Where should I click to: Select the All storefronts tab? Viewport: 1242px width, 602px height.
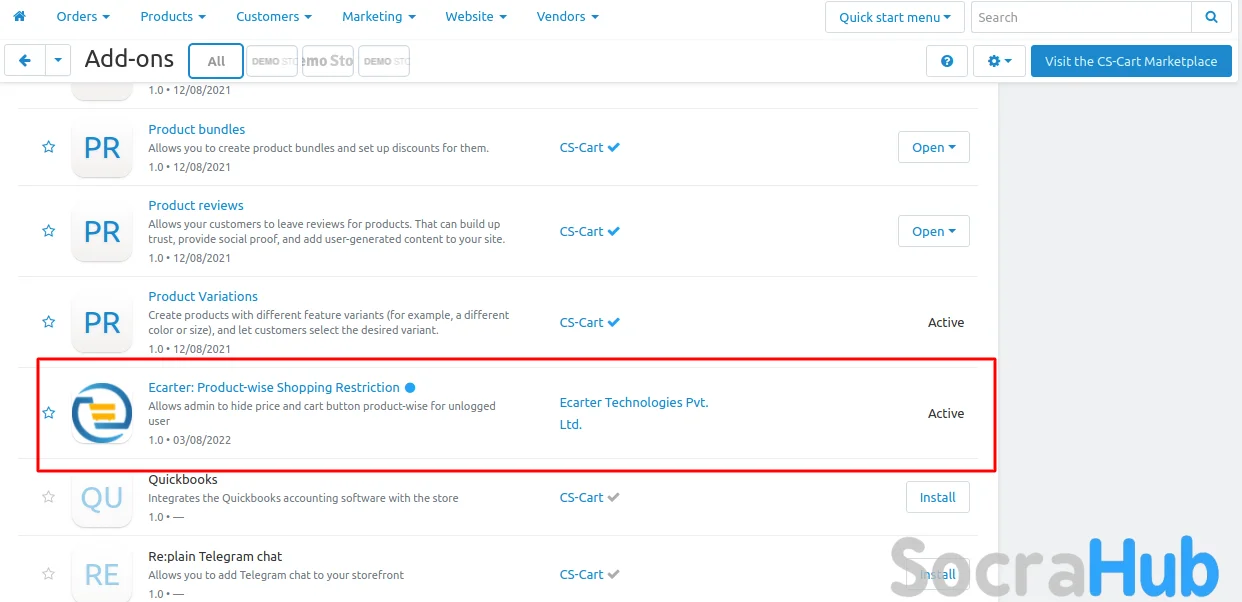tap(216, 61)
